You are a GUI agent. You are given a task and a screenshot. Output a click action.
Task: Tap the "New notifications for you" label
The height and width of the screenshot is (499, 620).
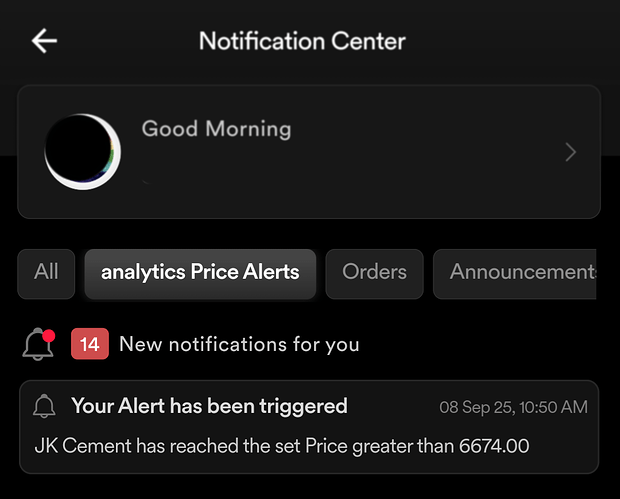(x=239, y=345)
